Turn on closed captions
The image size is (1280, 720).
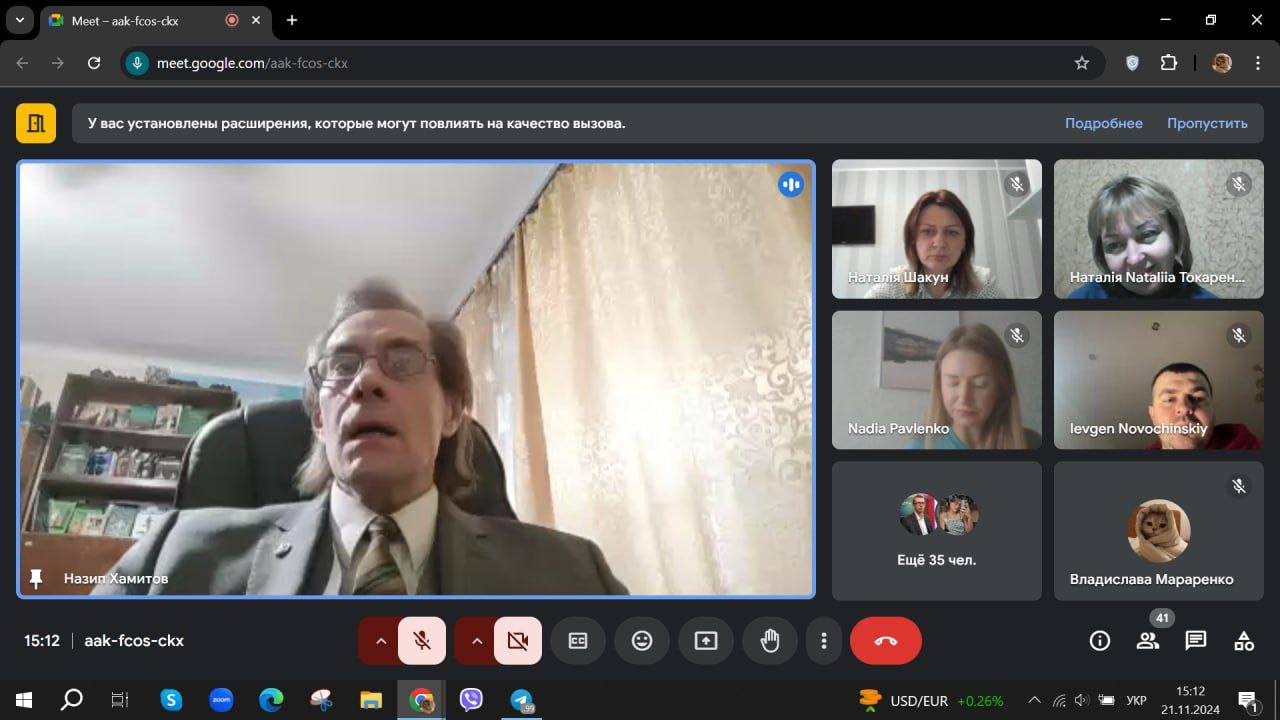point(578,641)
